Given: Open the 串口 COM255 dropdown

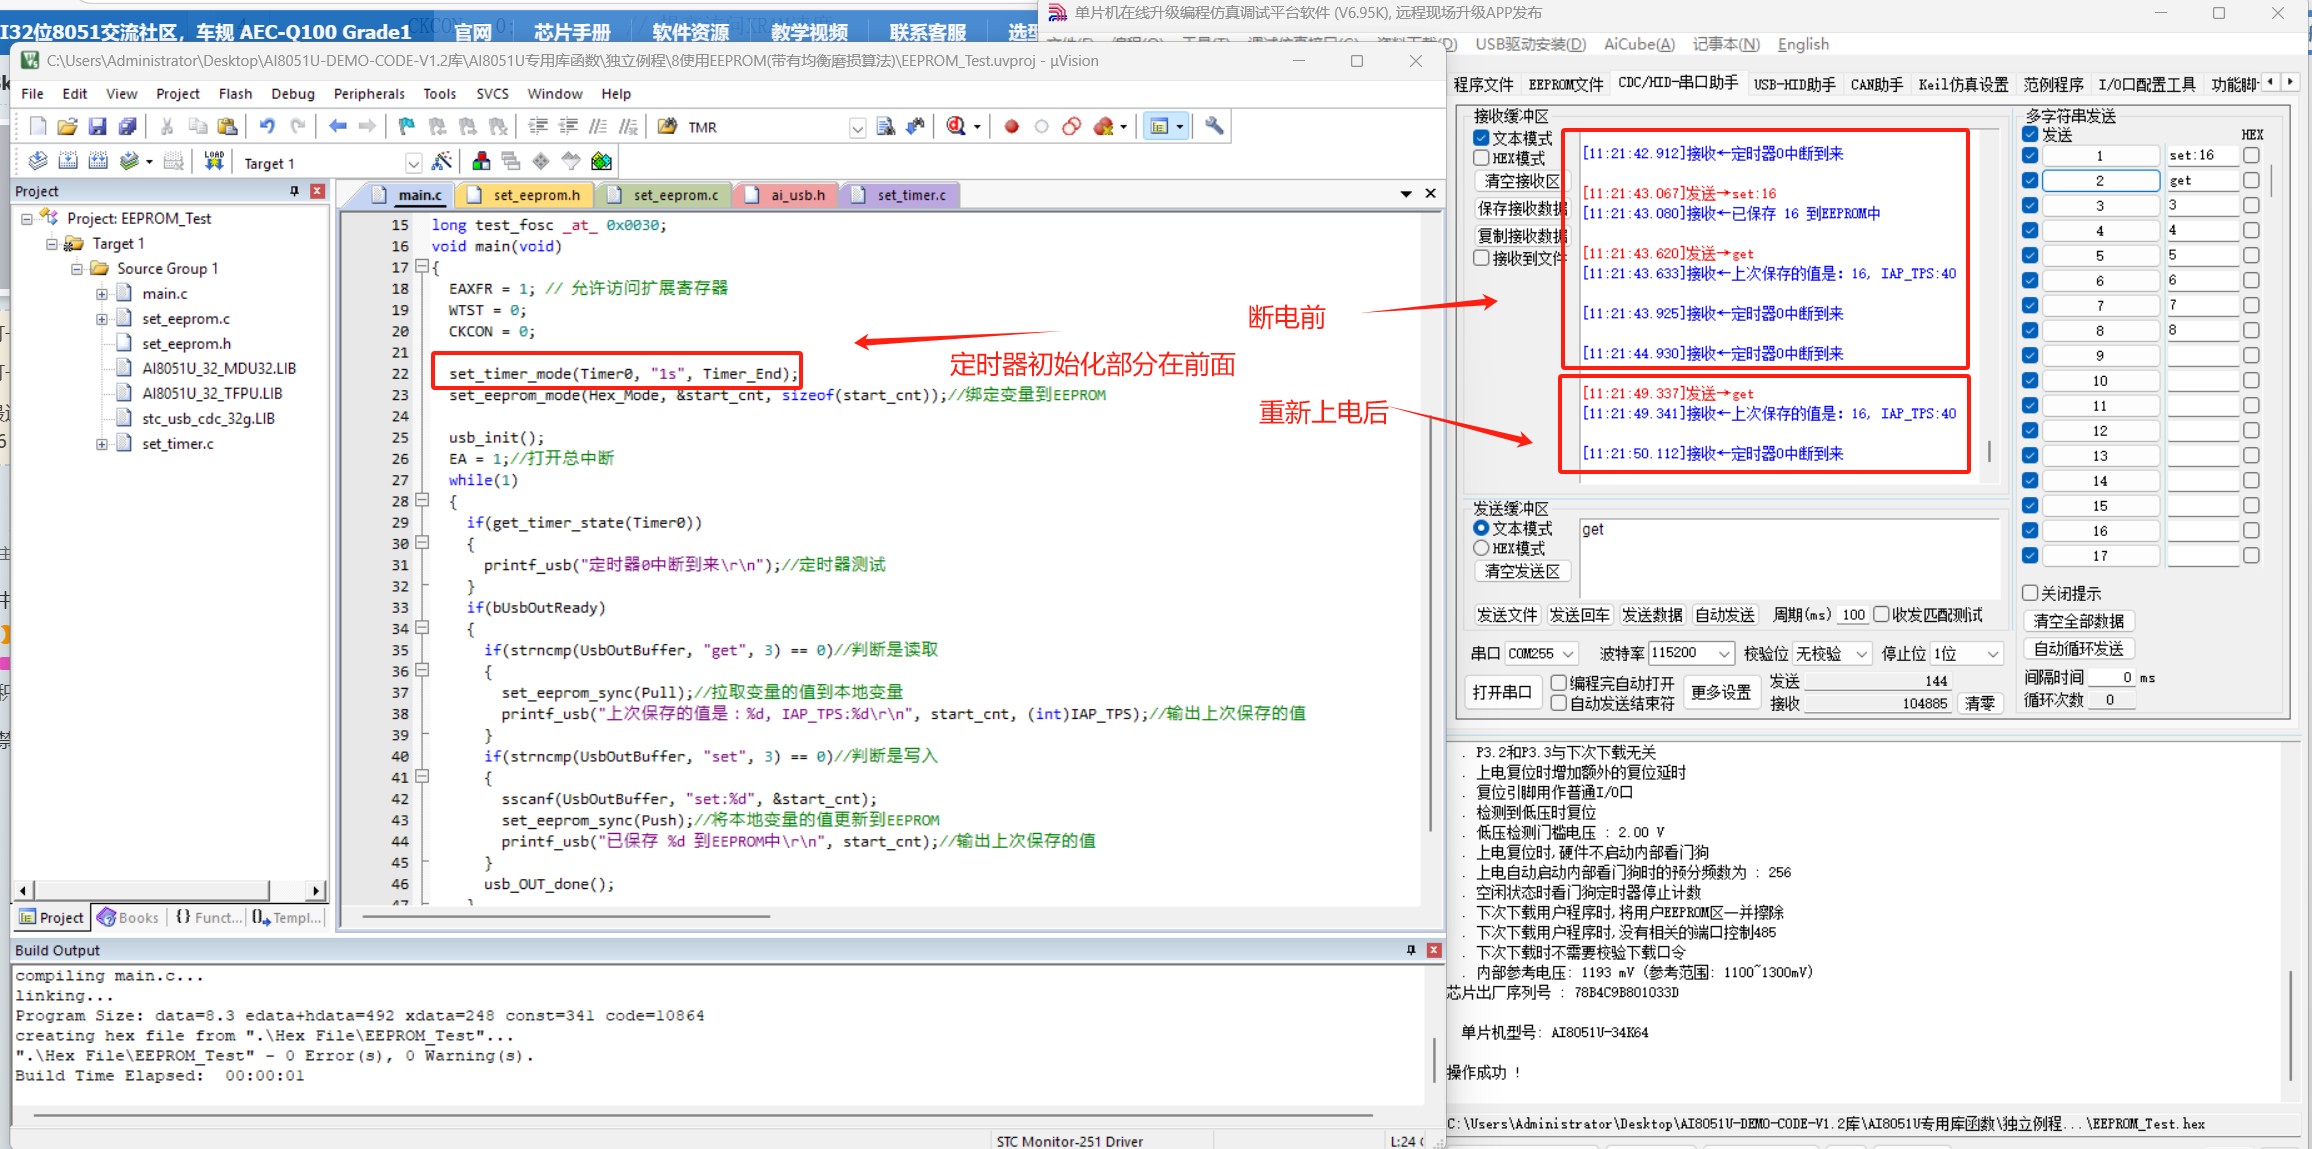Looking at the screenshot, I should (x=1541, y=653).
